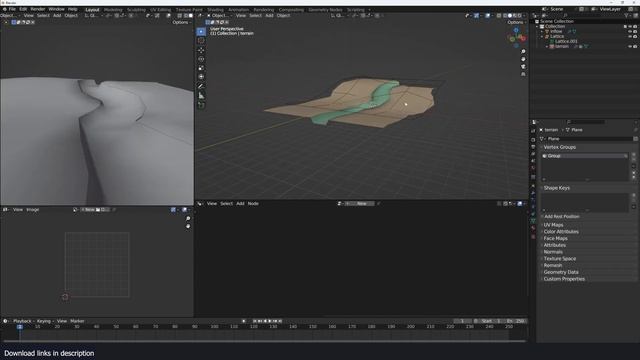The width and height of the screenshot is (640, 360).
Task: Open the timeline Marker menu
Action: point(77,321)
